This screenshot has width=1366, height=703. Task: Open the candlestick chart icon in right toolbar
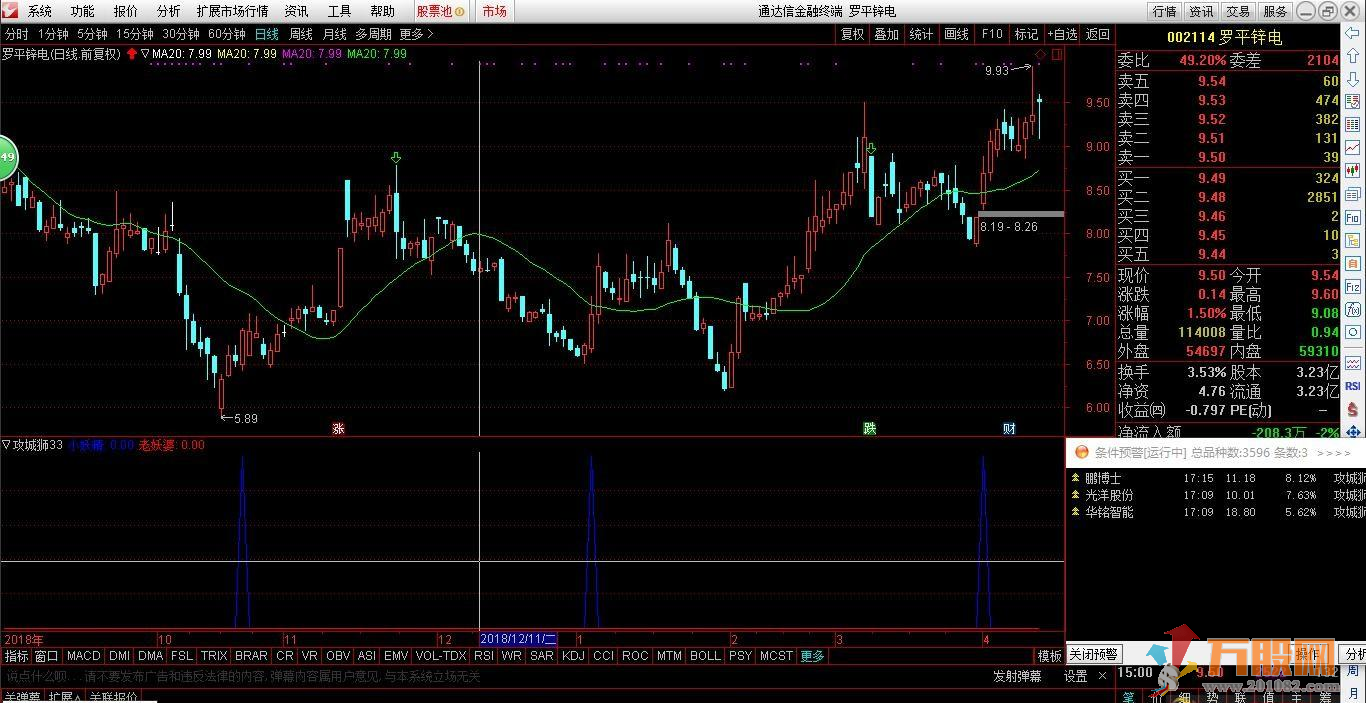pyautogui.click(x=1352, y=171)
